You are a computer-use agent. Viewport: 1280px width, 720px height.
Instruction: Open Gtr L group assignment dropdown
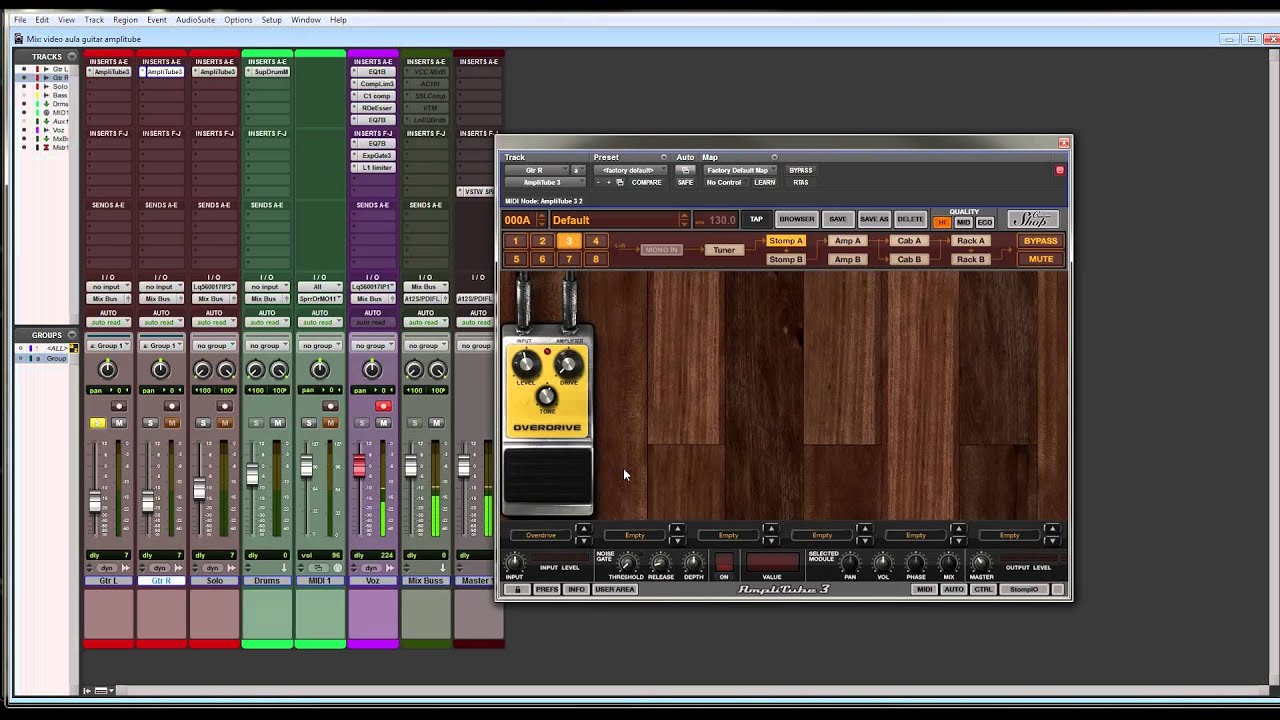coord(108,346)
